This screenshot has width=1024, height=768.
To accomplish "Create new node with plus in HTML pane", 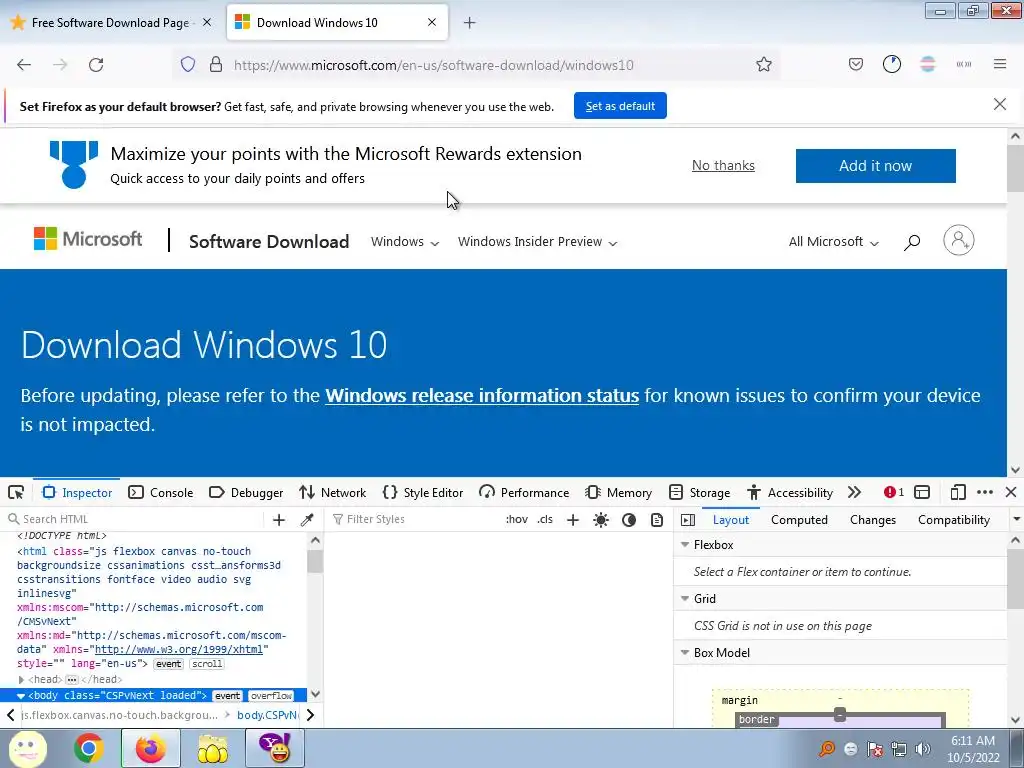I will pyautogui.click(x=279, y=520).
